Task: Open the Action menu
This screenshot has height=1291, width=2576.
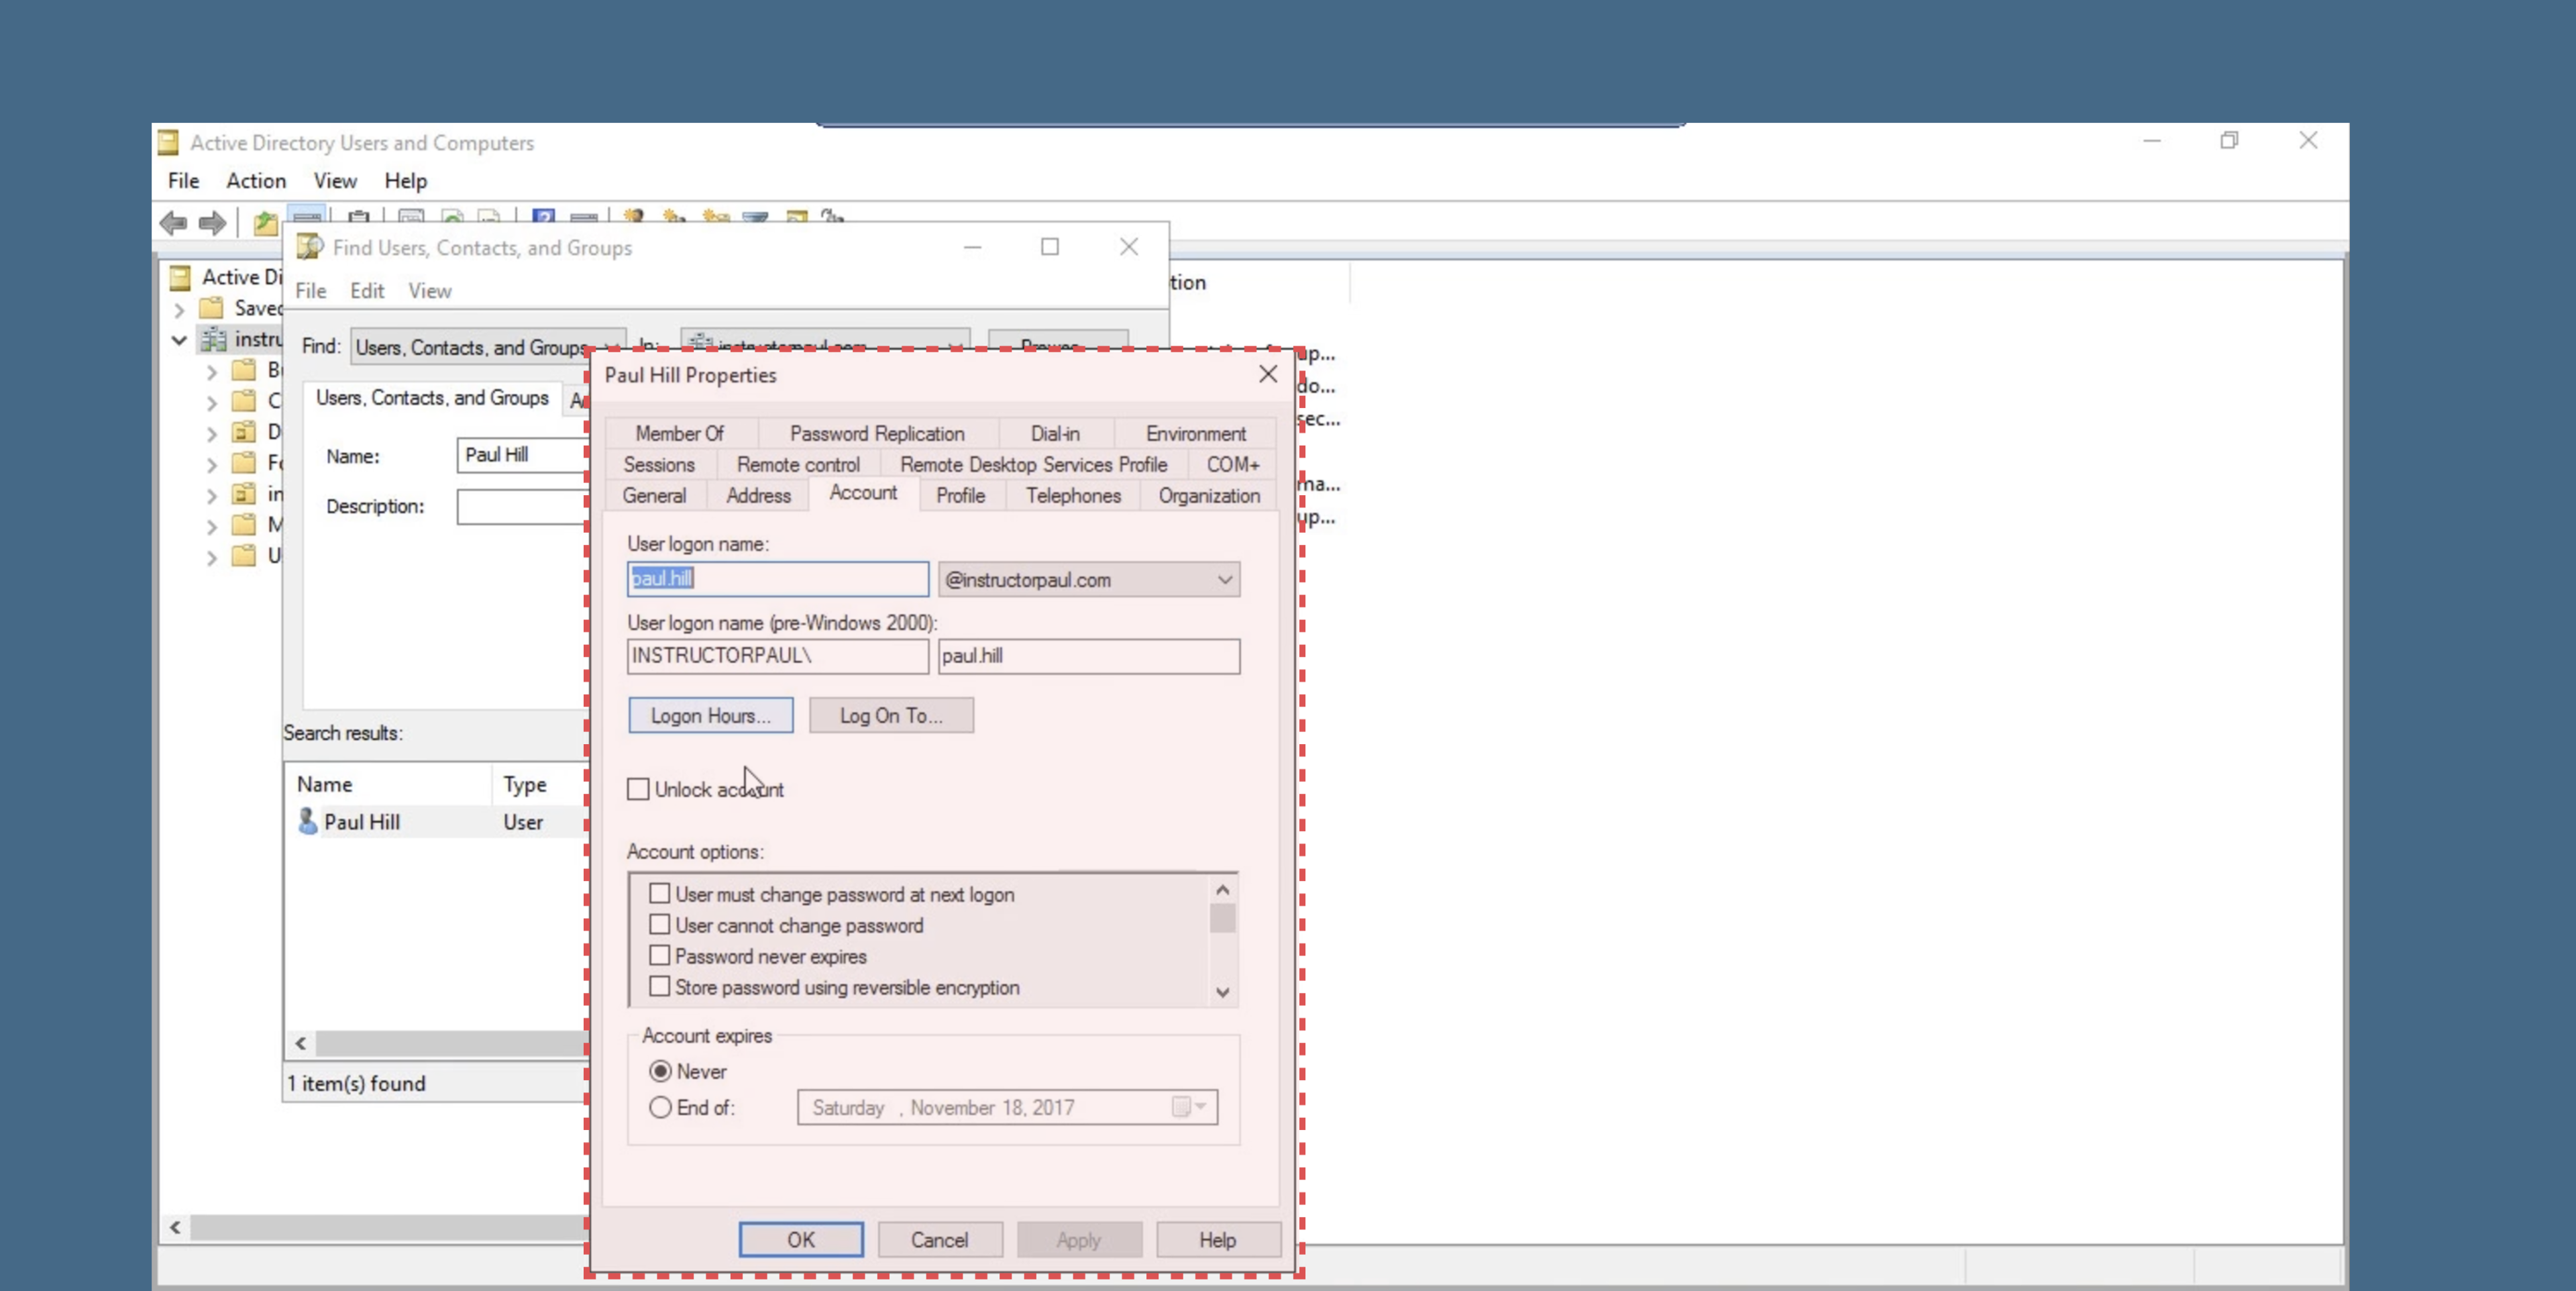Action: (x=256, y=181)
